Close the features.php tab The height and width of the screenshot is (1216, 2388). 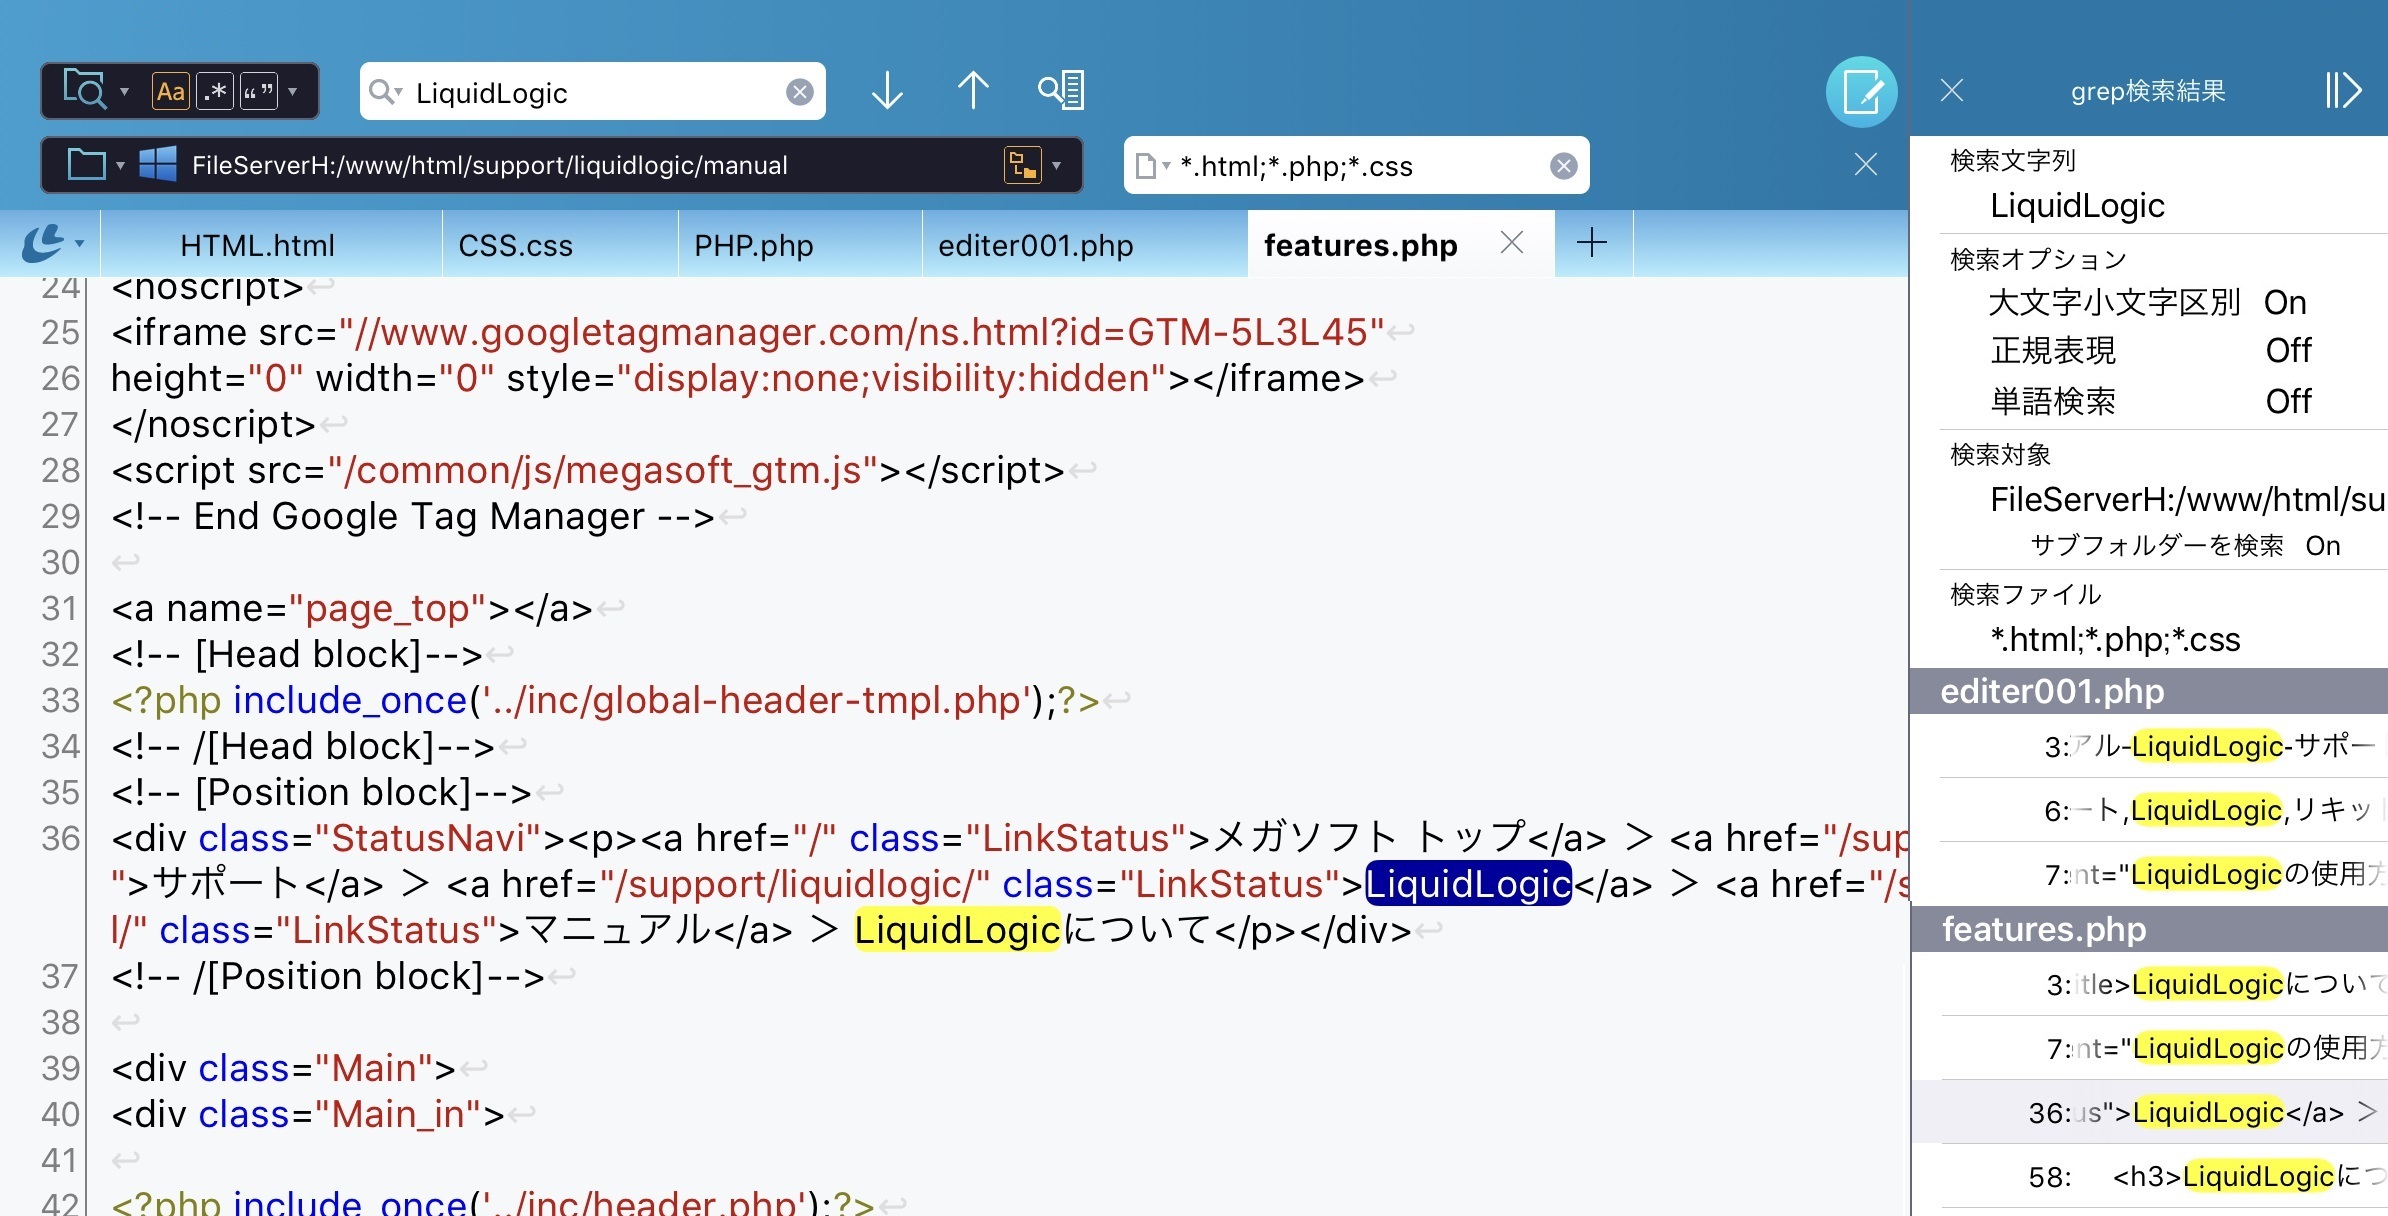pos(1512,243)
